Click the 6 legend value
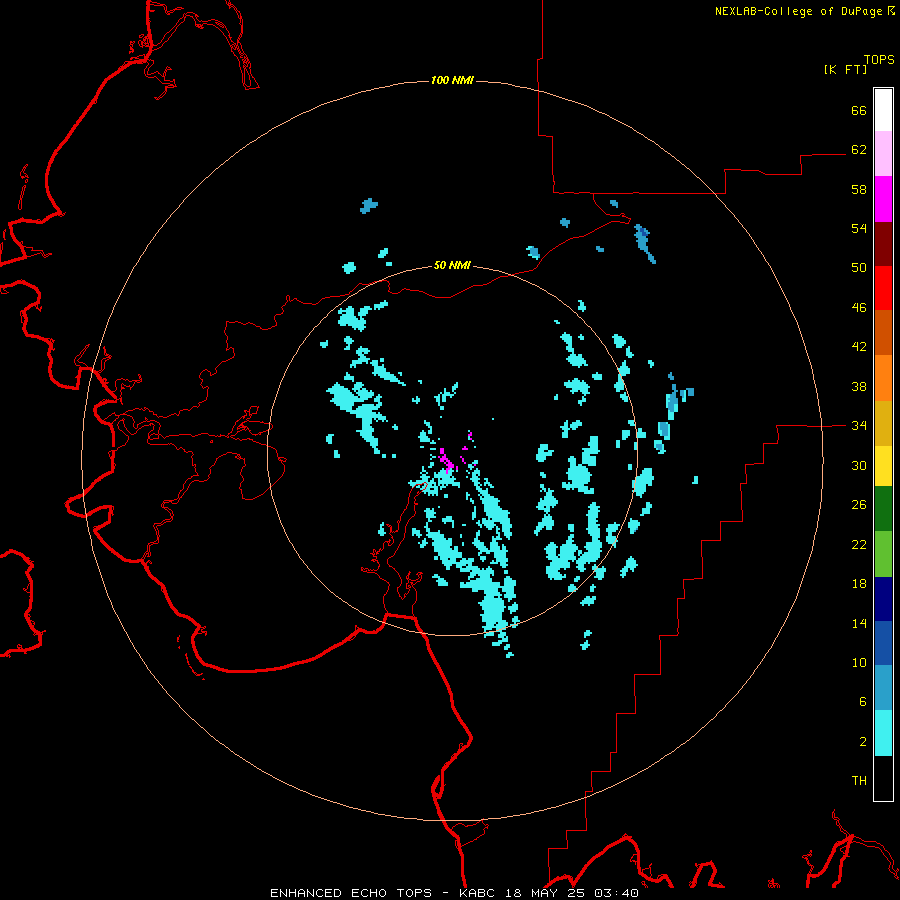The width and height of the screenshot is (900, 900). 863,701
